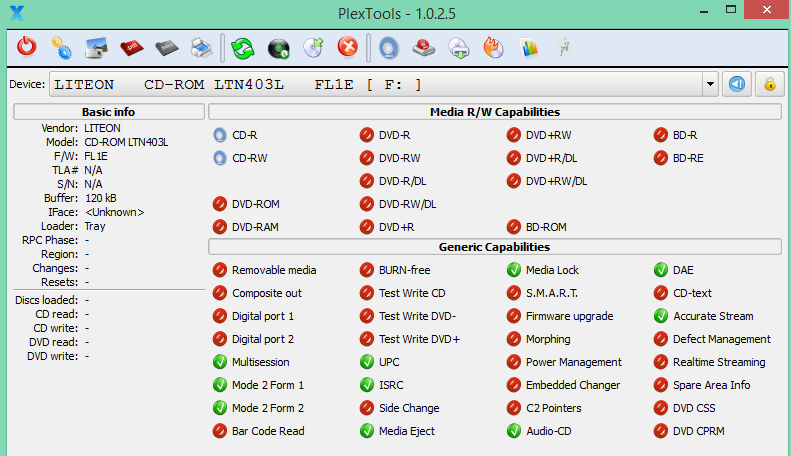Click the Loader value Tray
The width and height of the screenshot is (791, 456).
point(95,226)
